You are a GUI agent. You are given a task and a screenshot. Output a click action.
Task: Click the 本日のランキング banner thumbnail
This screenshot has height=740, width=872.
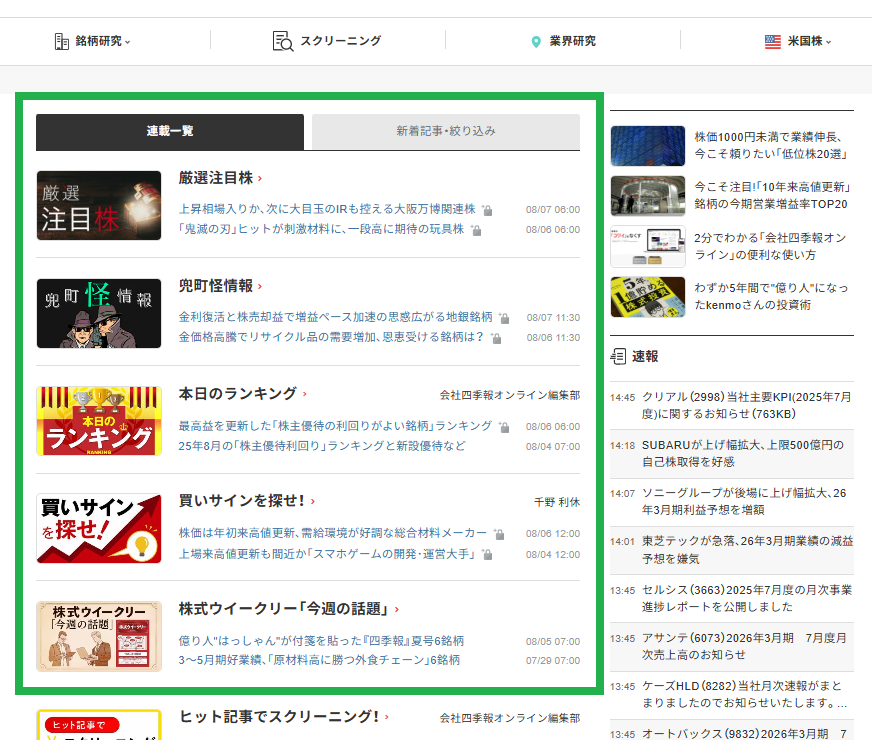(99, 421)
